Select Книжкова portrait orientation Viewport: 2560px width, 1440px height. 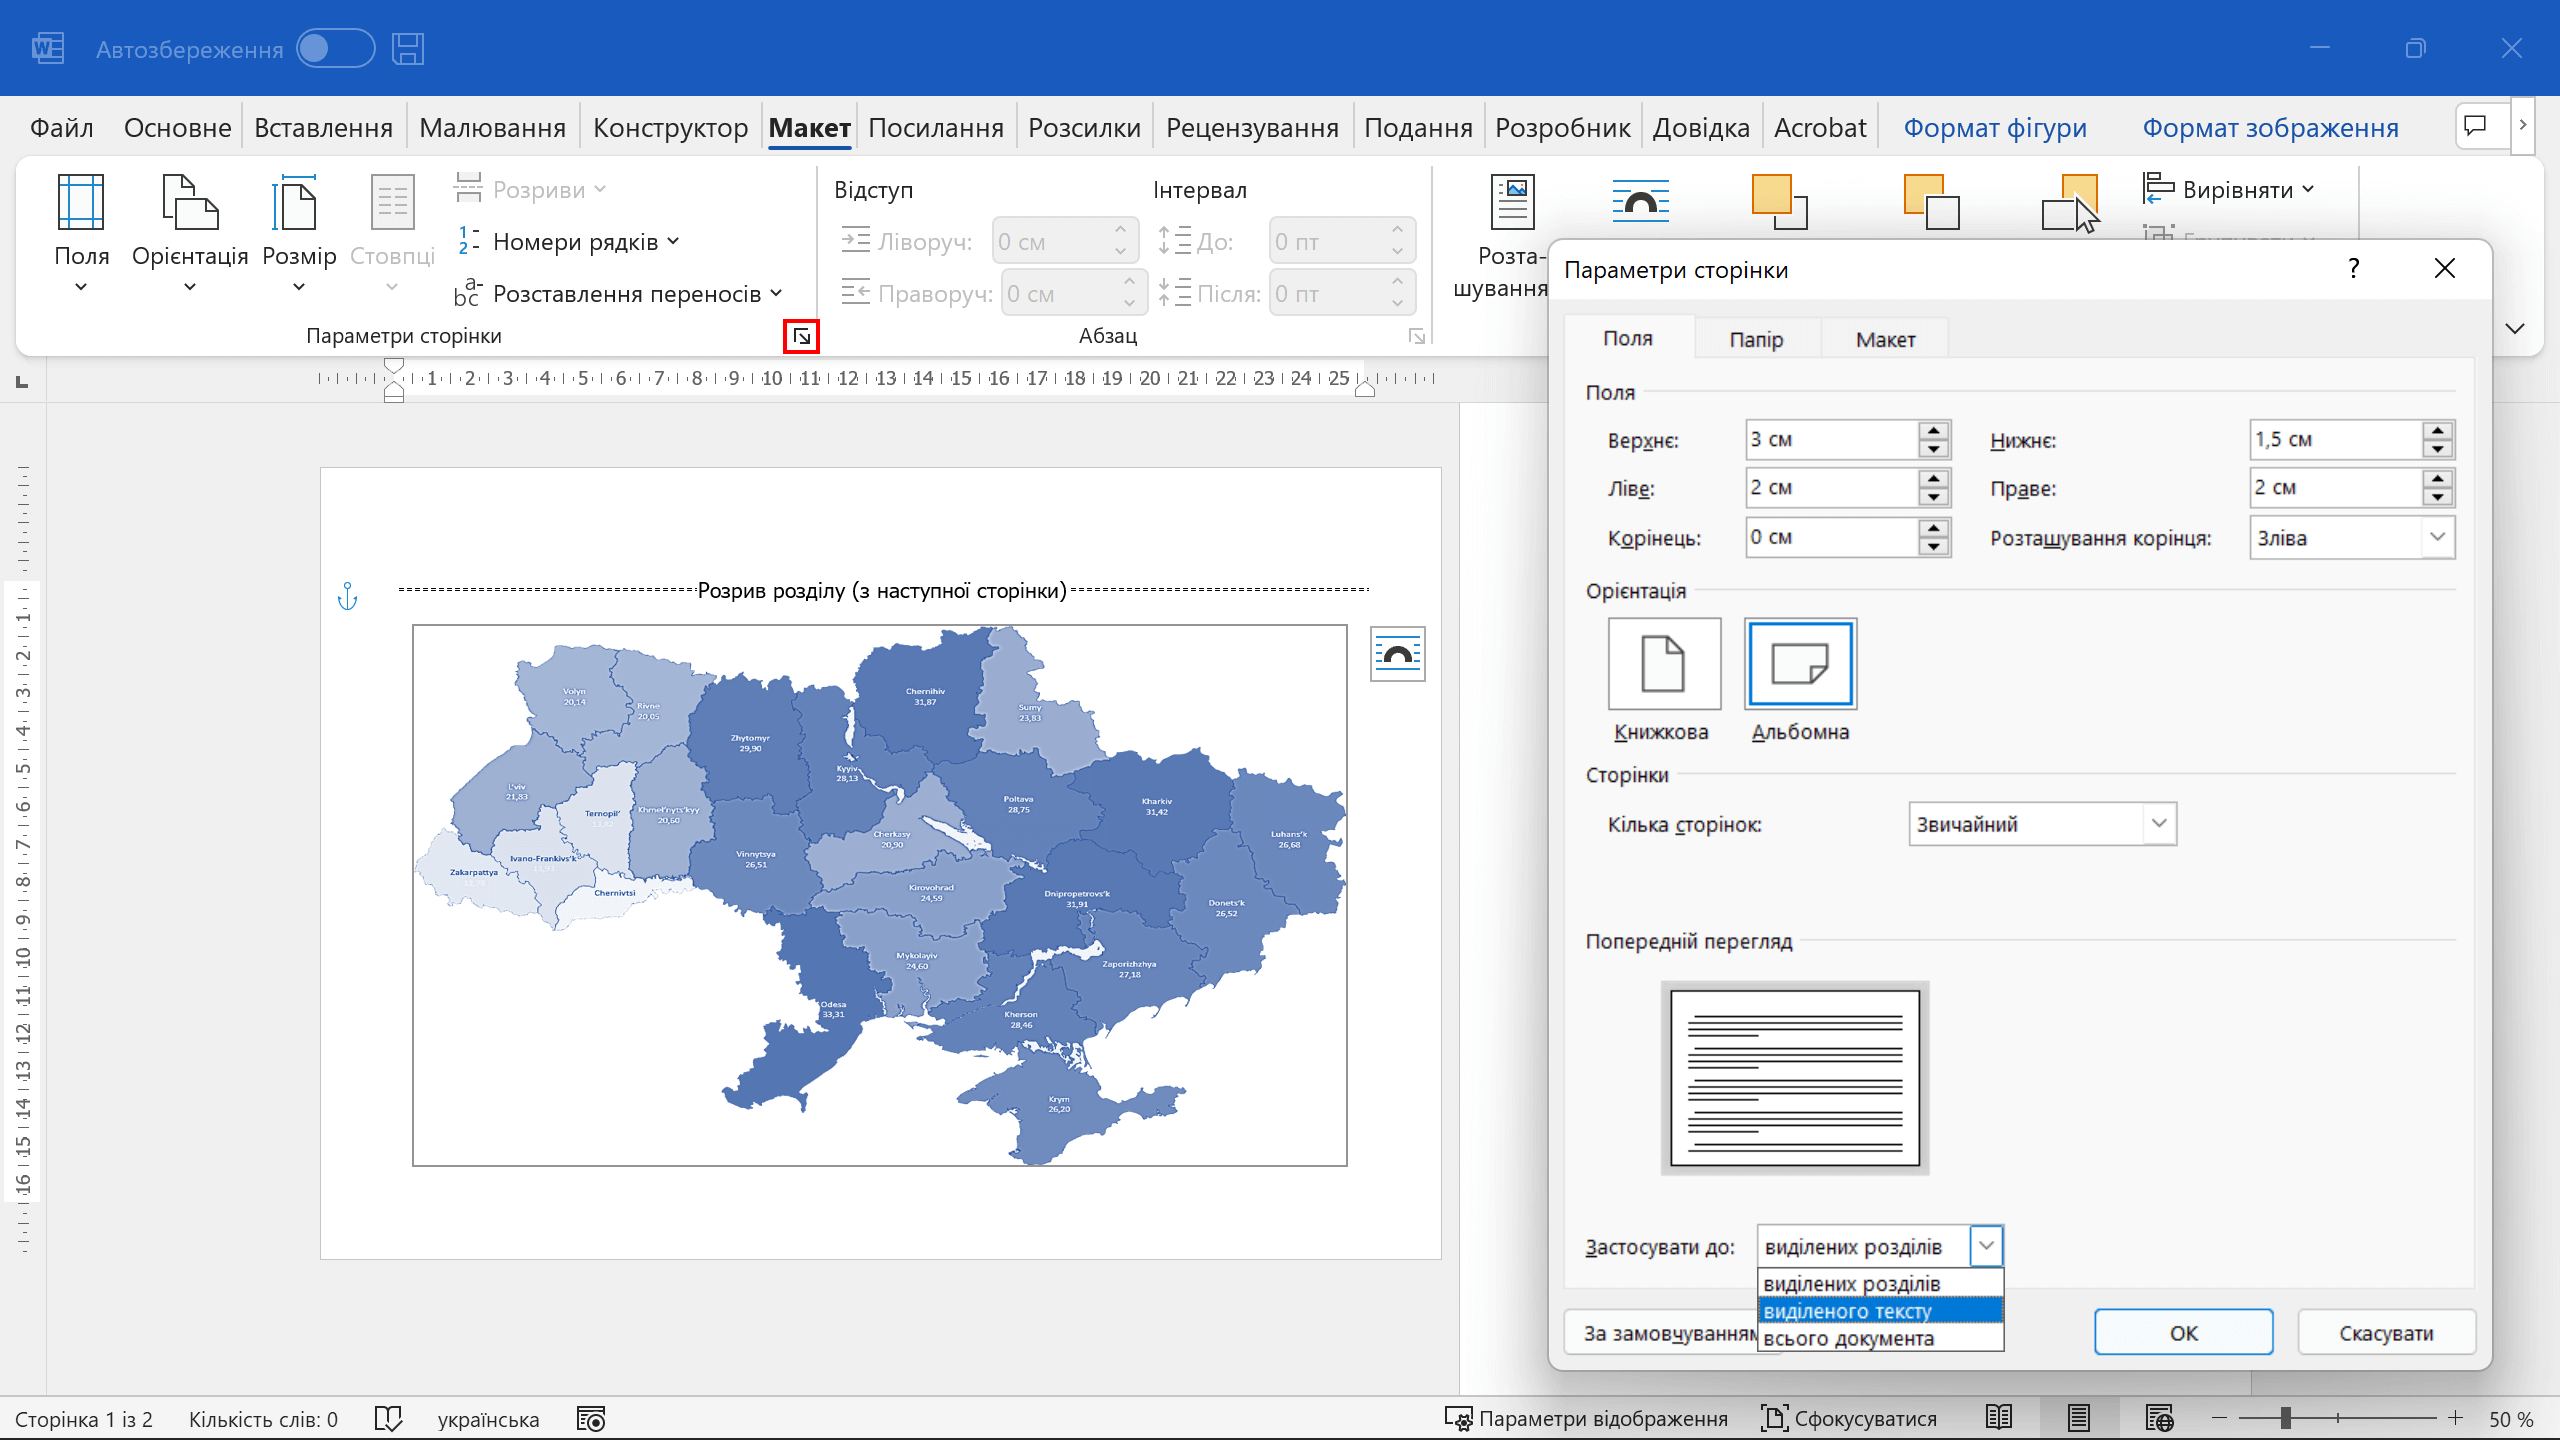tap(1664, 664)
